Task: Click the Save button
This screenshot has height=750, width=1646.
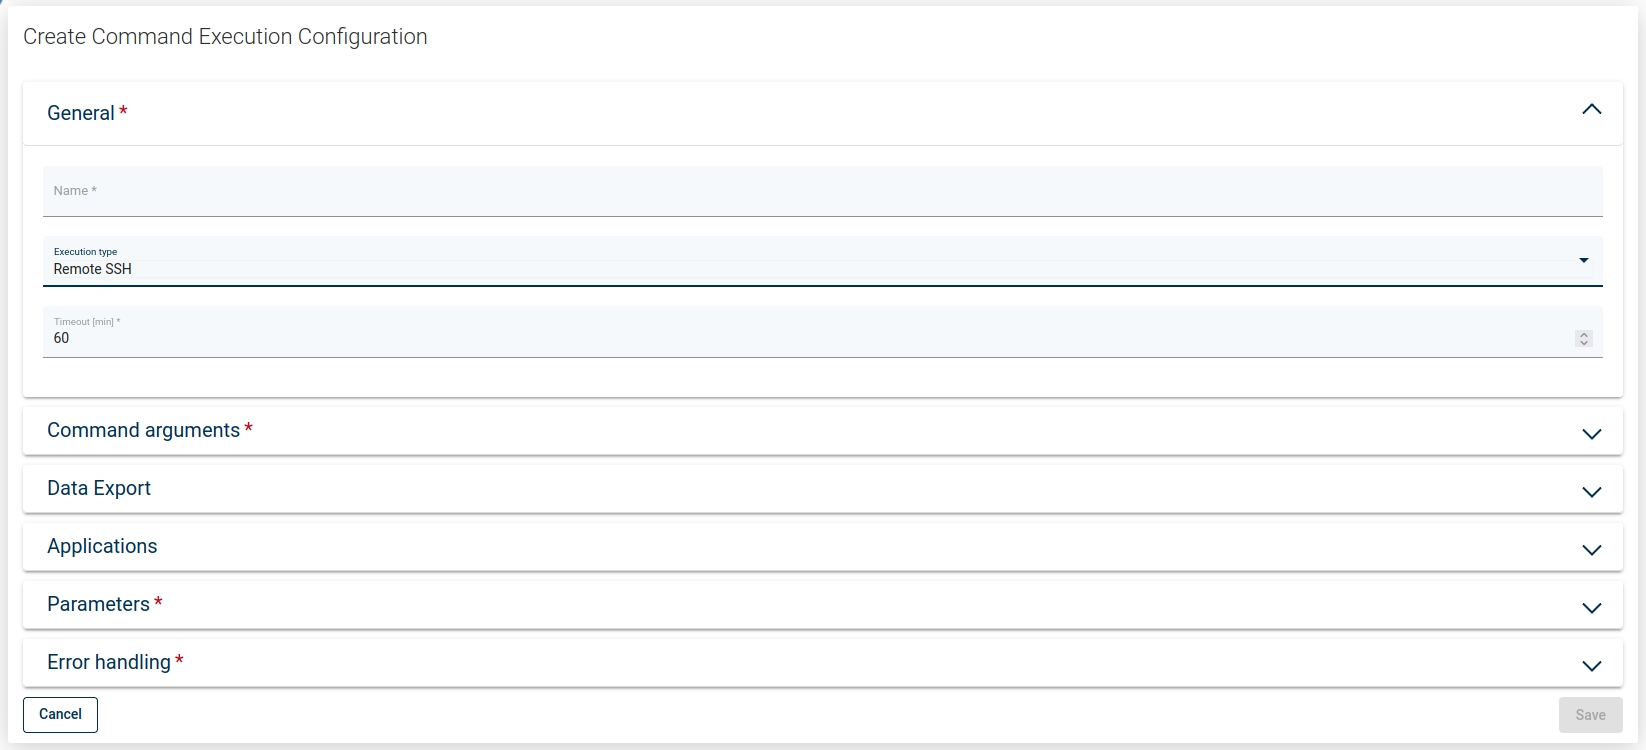Action: pyautogui.click(x=1590, y=715)
